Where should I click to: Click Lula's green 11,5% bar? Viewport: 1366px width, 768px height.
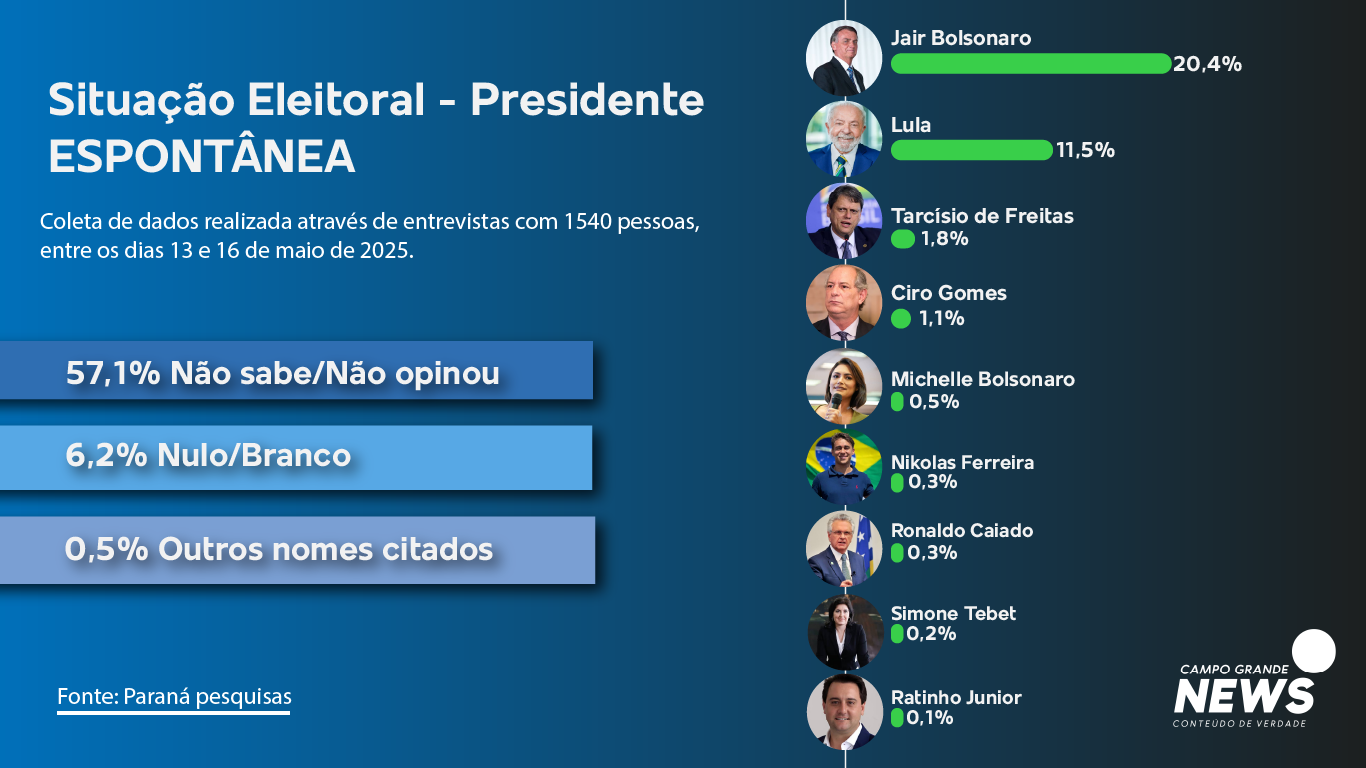(971, 150)
